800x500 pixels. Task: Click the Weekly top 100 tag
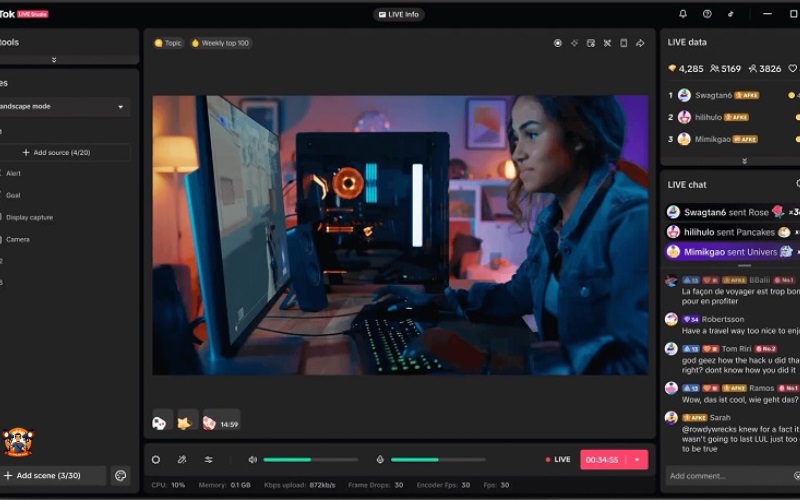click(x=220, y=43)
